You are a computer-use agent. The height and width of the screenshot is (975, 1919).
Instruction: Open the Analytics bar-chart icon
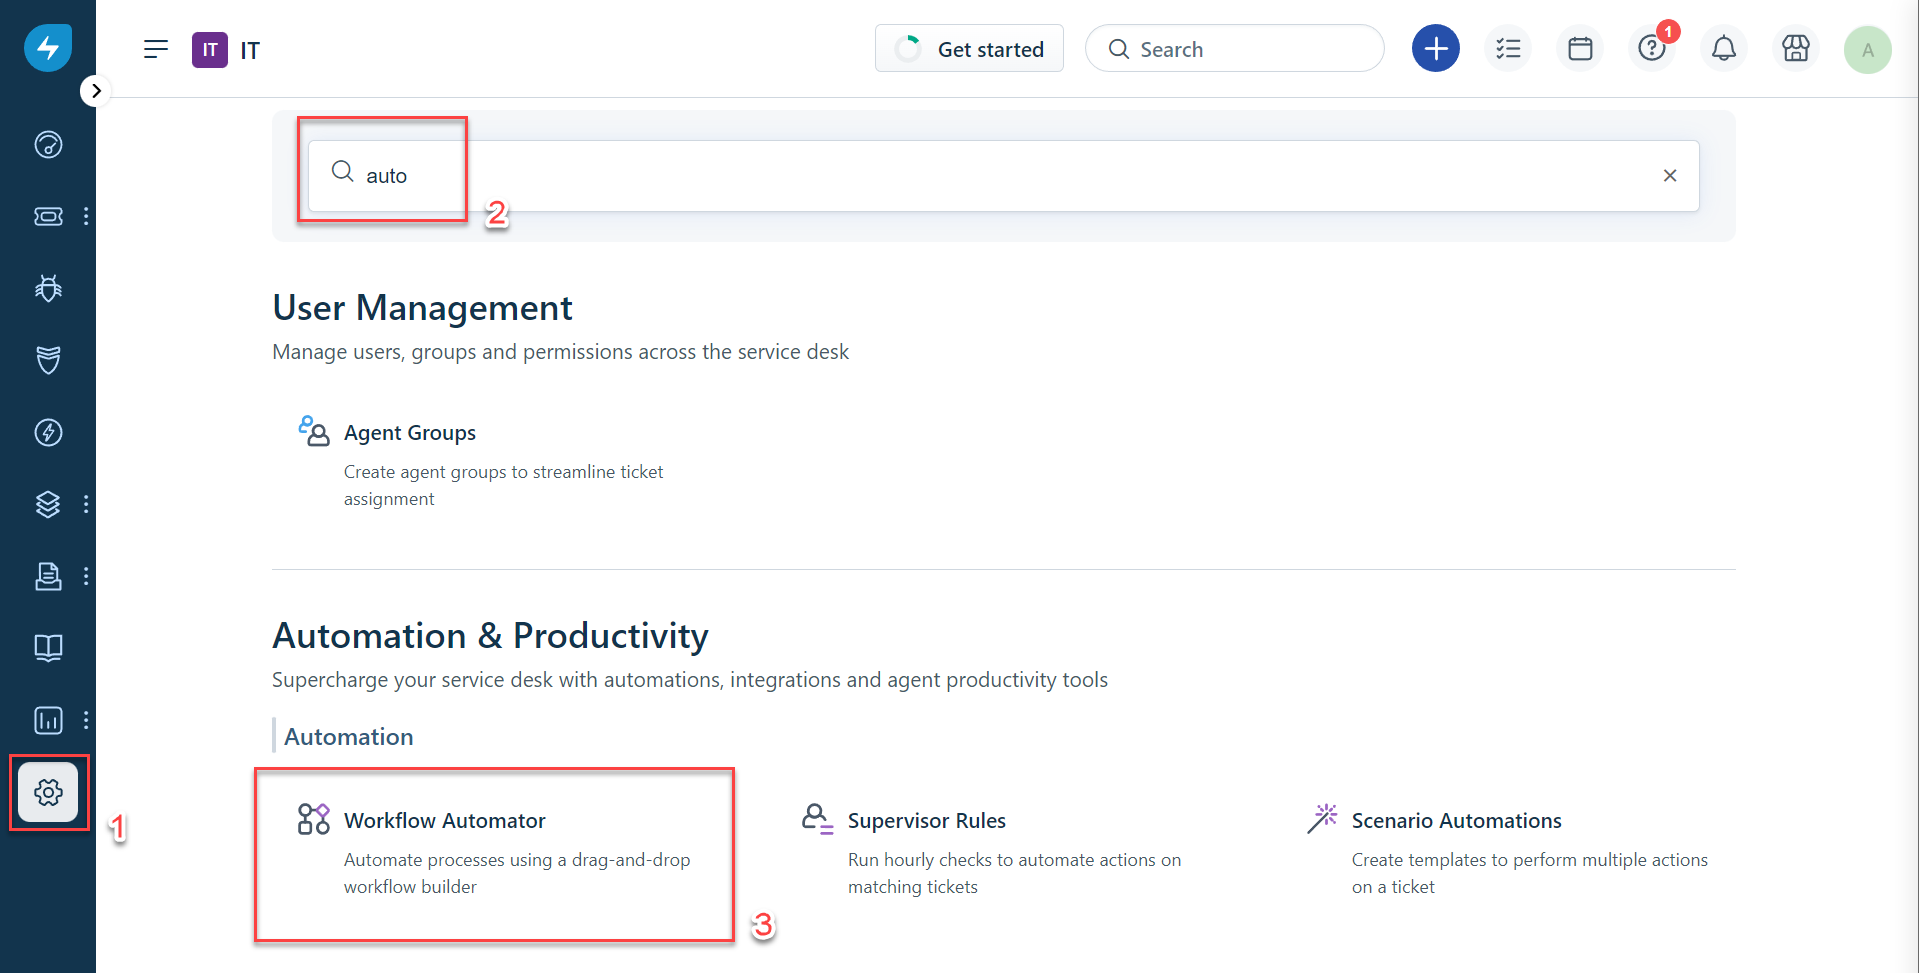tap(47, 720)
